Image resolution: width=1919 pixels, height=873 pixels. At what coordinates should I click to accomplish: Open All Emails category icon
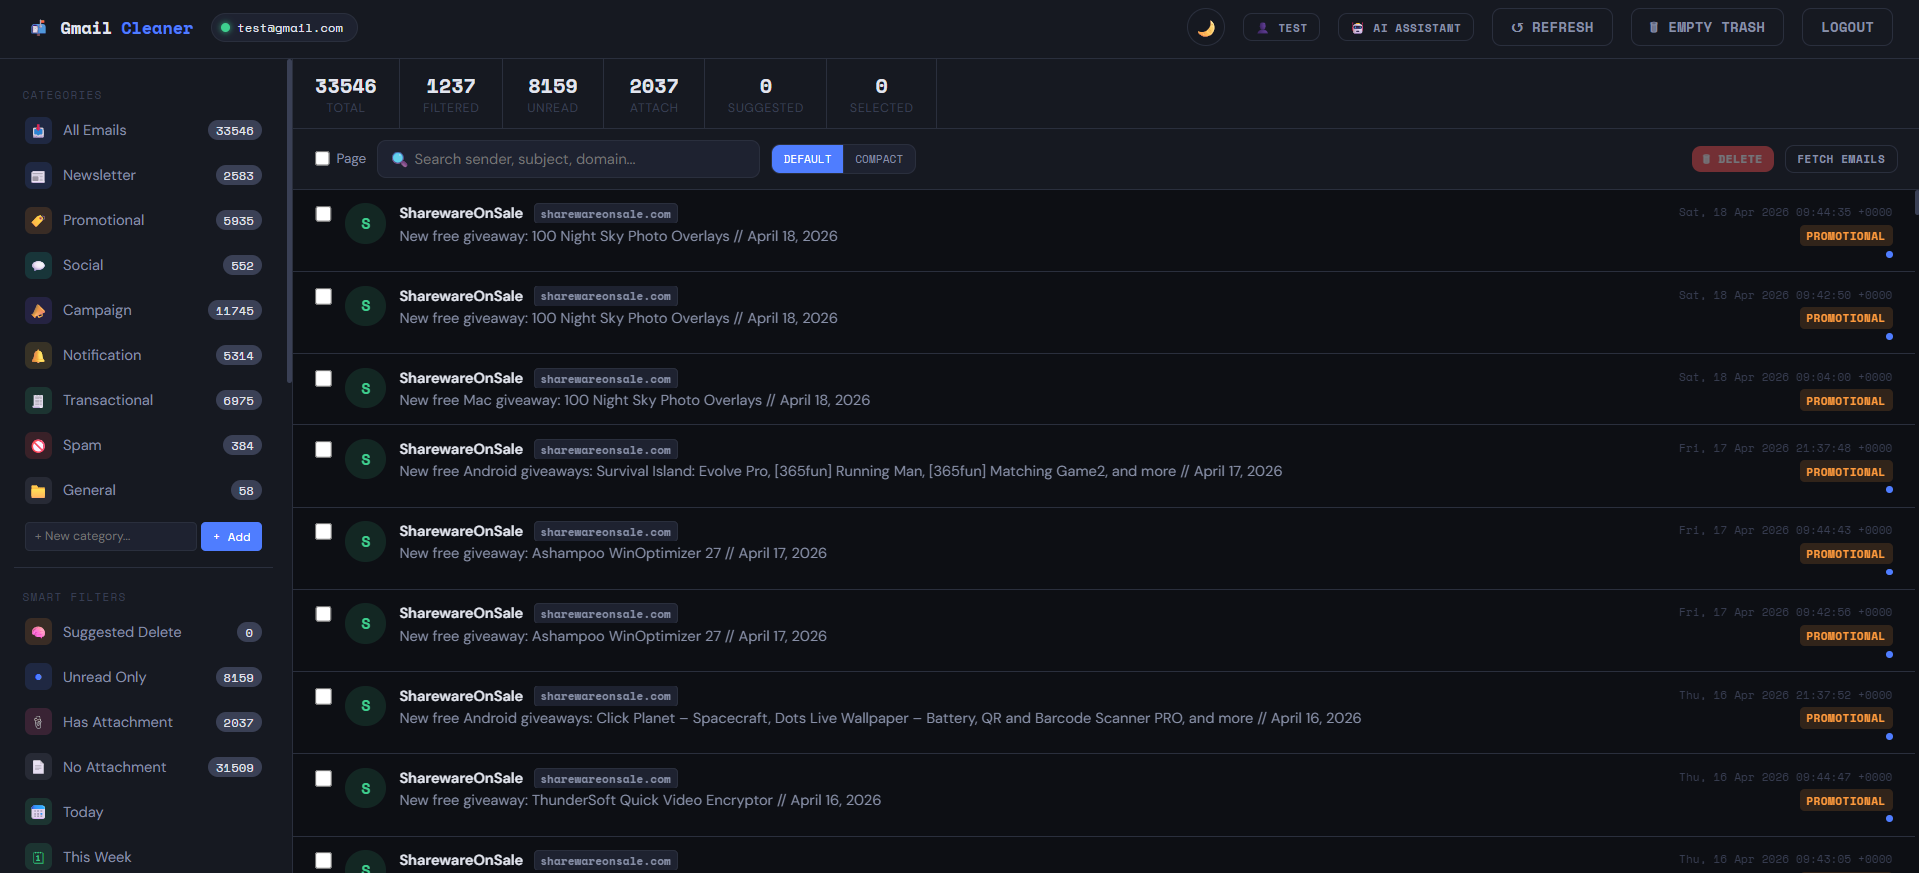click(x=38, y=131)
